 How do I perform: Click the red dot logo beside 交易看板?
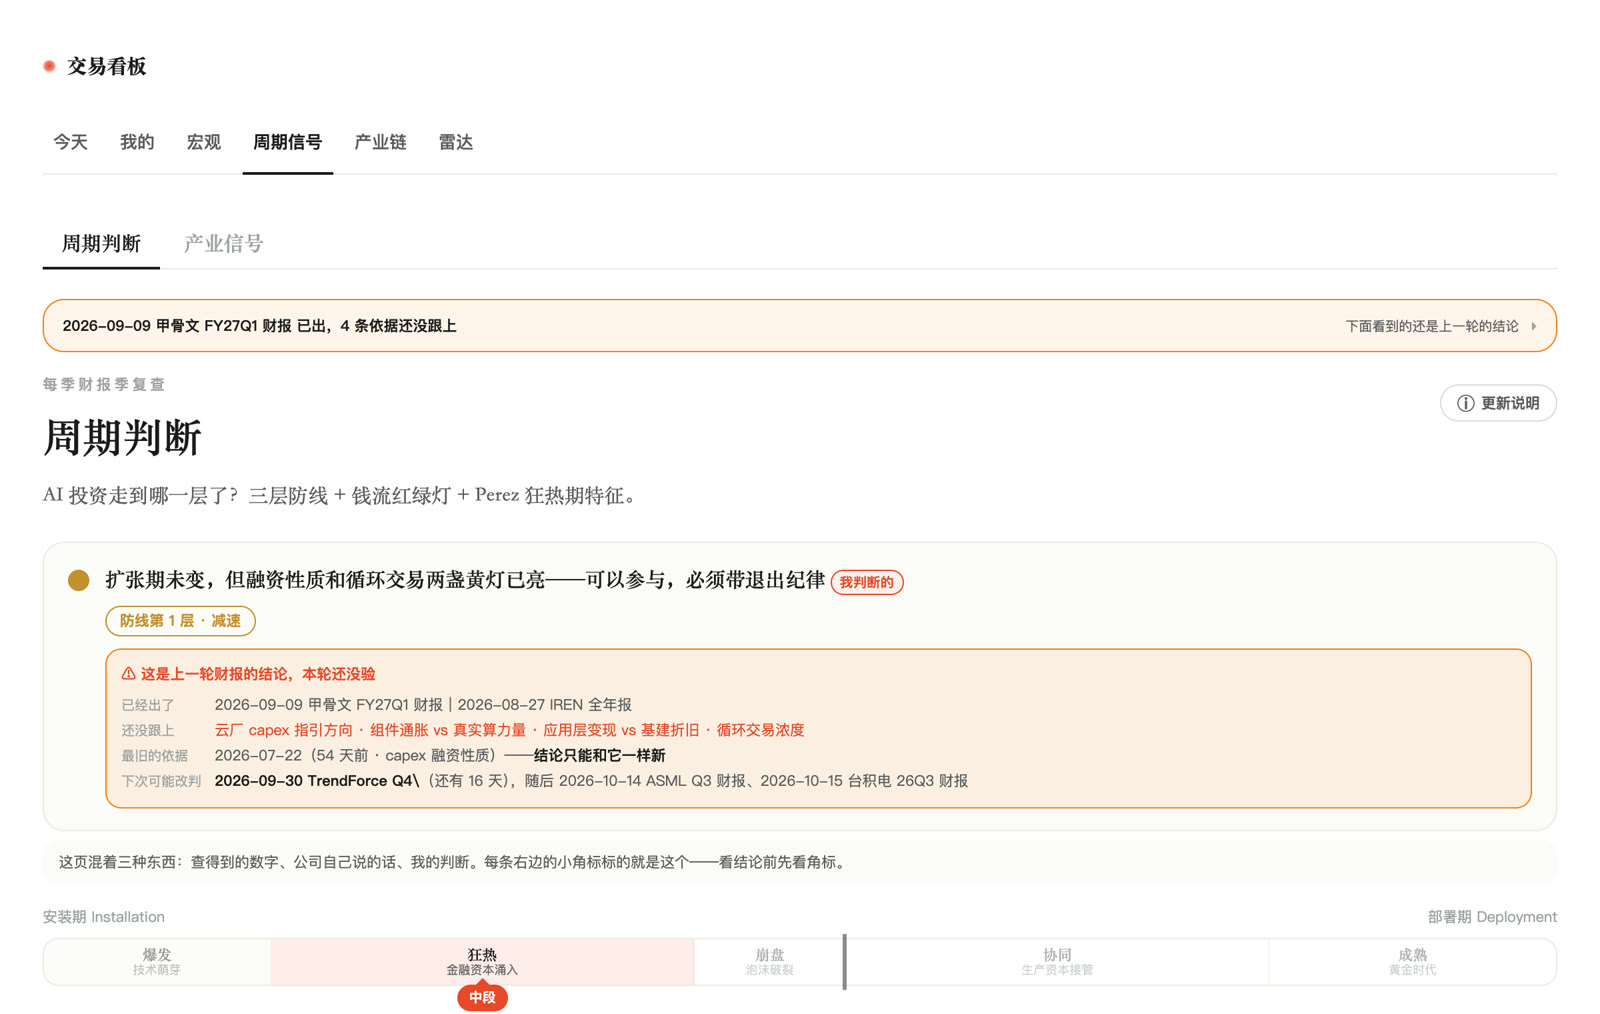tap(49, 66)
